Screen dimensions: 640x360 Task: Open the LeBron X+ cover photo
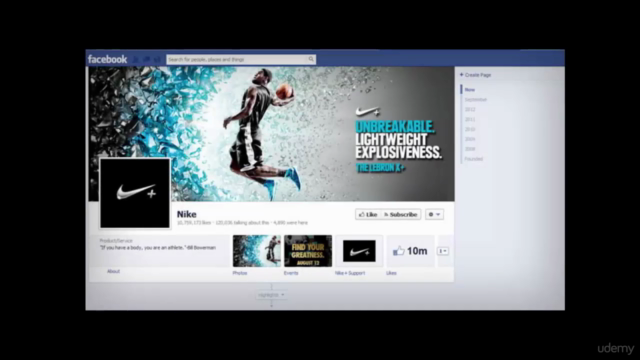click(271, 134)
